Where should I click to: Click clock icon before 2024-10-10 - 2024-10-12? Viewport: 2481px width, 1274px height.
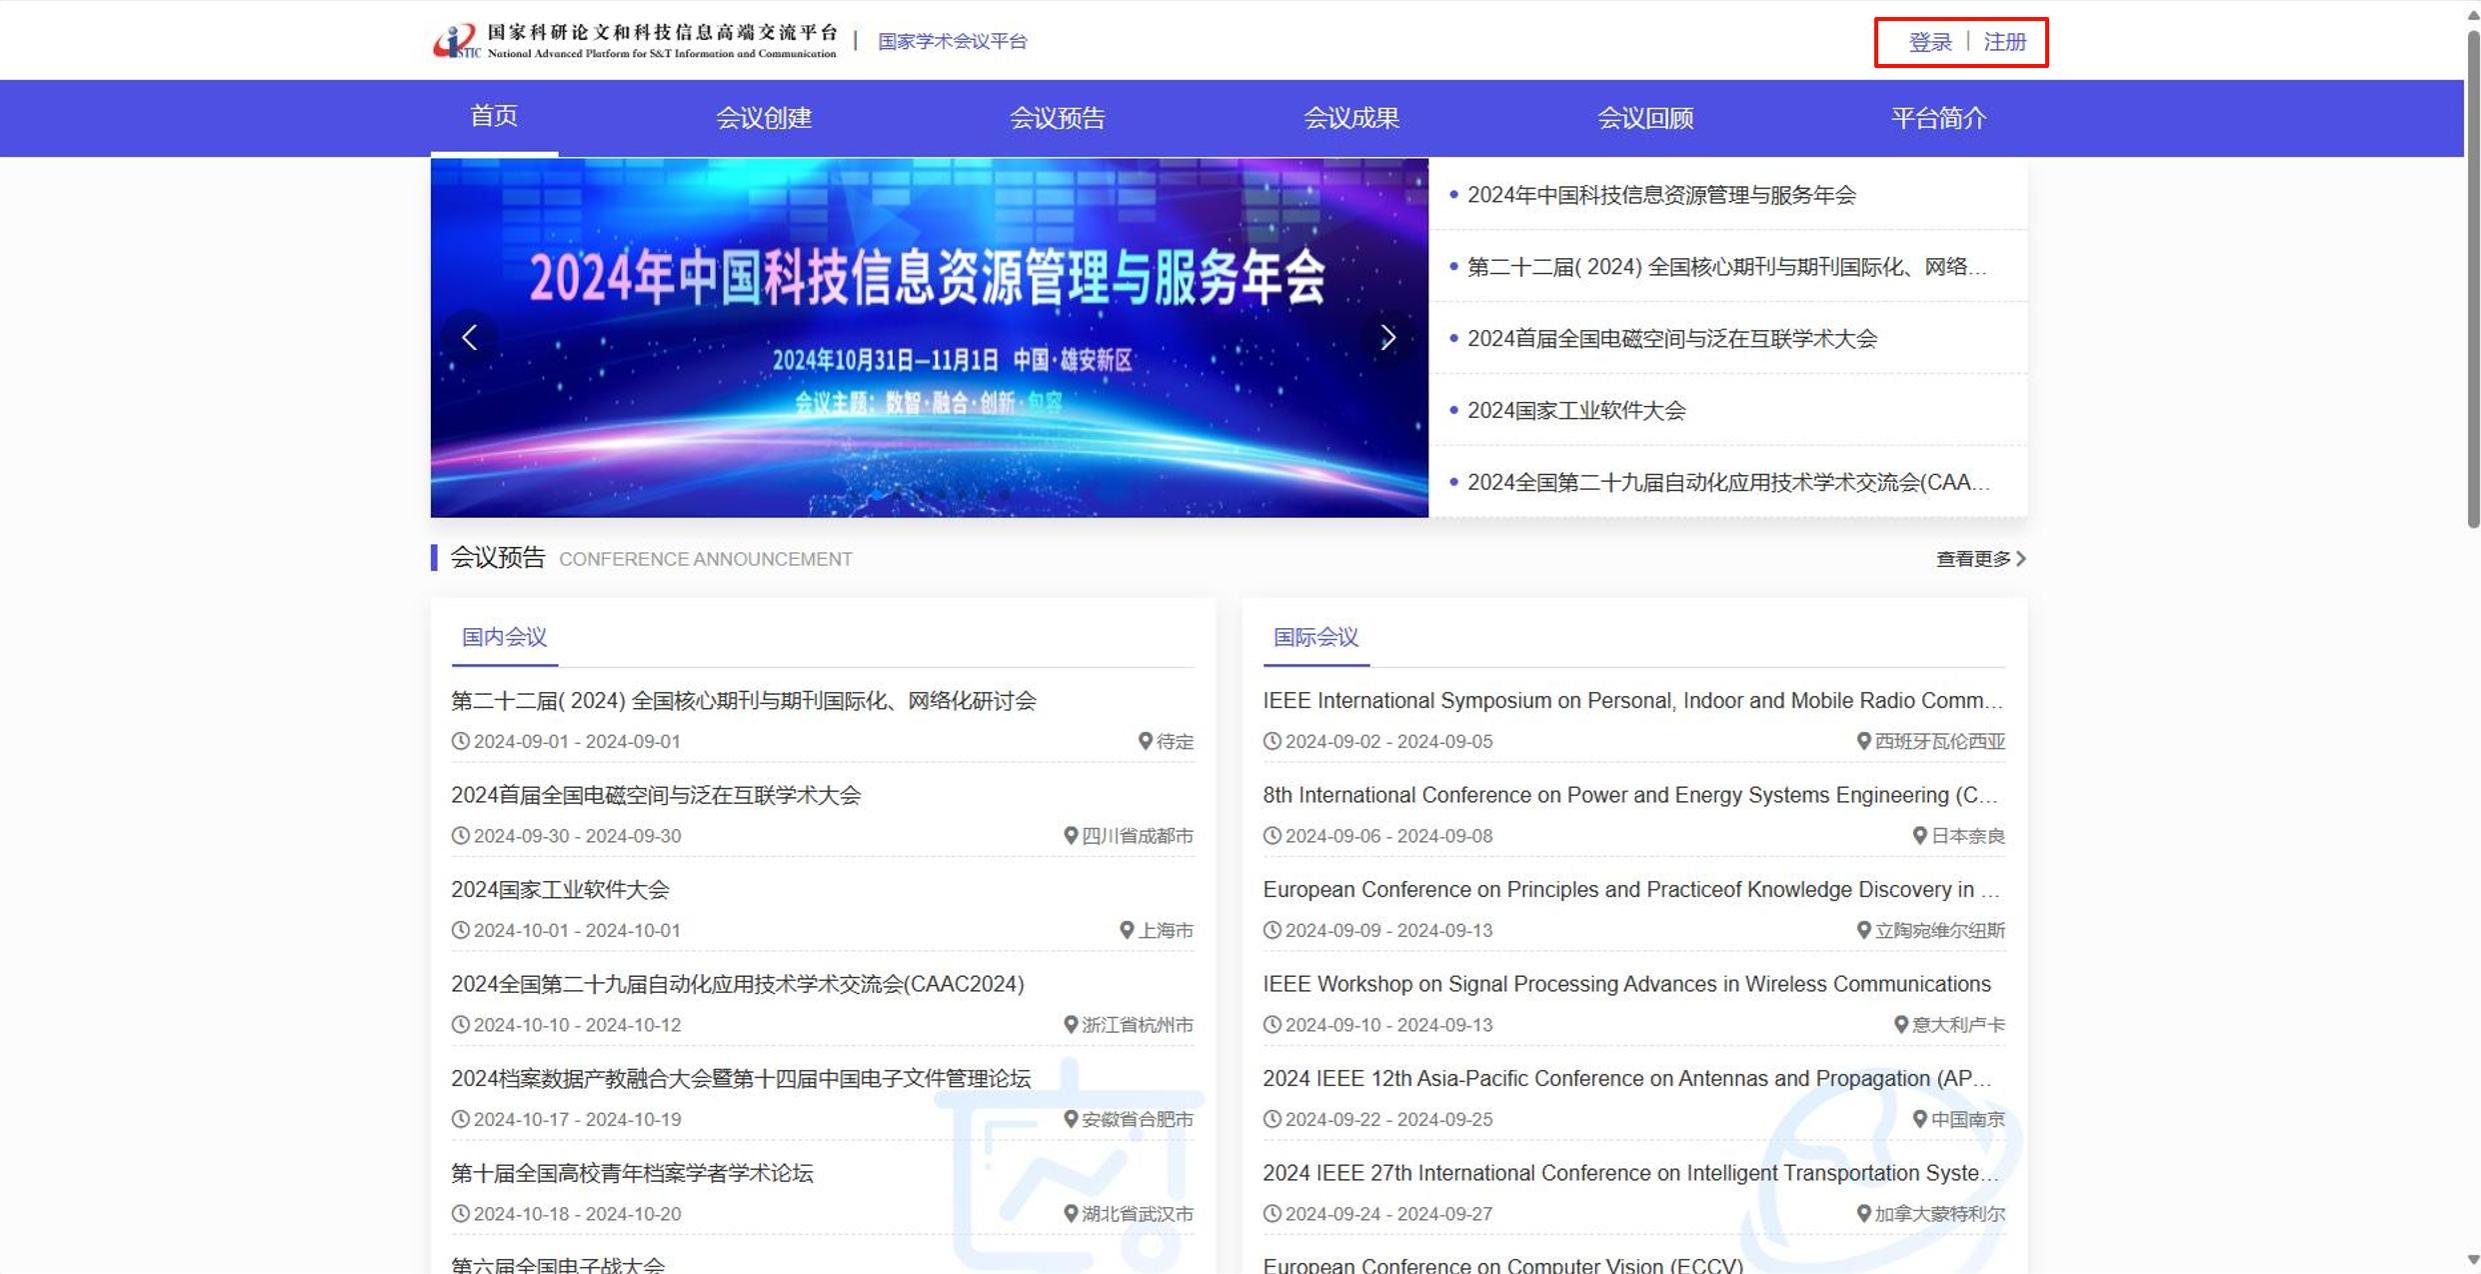(x=460, y=1024)
